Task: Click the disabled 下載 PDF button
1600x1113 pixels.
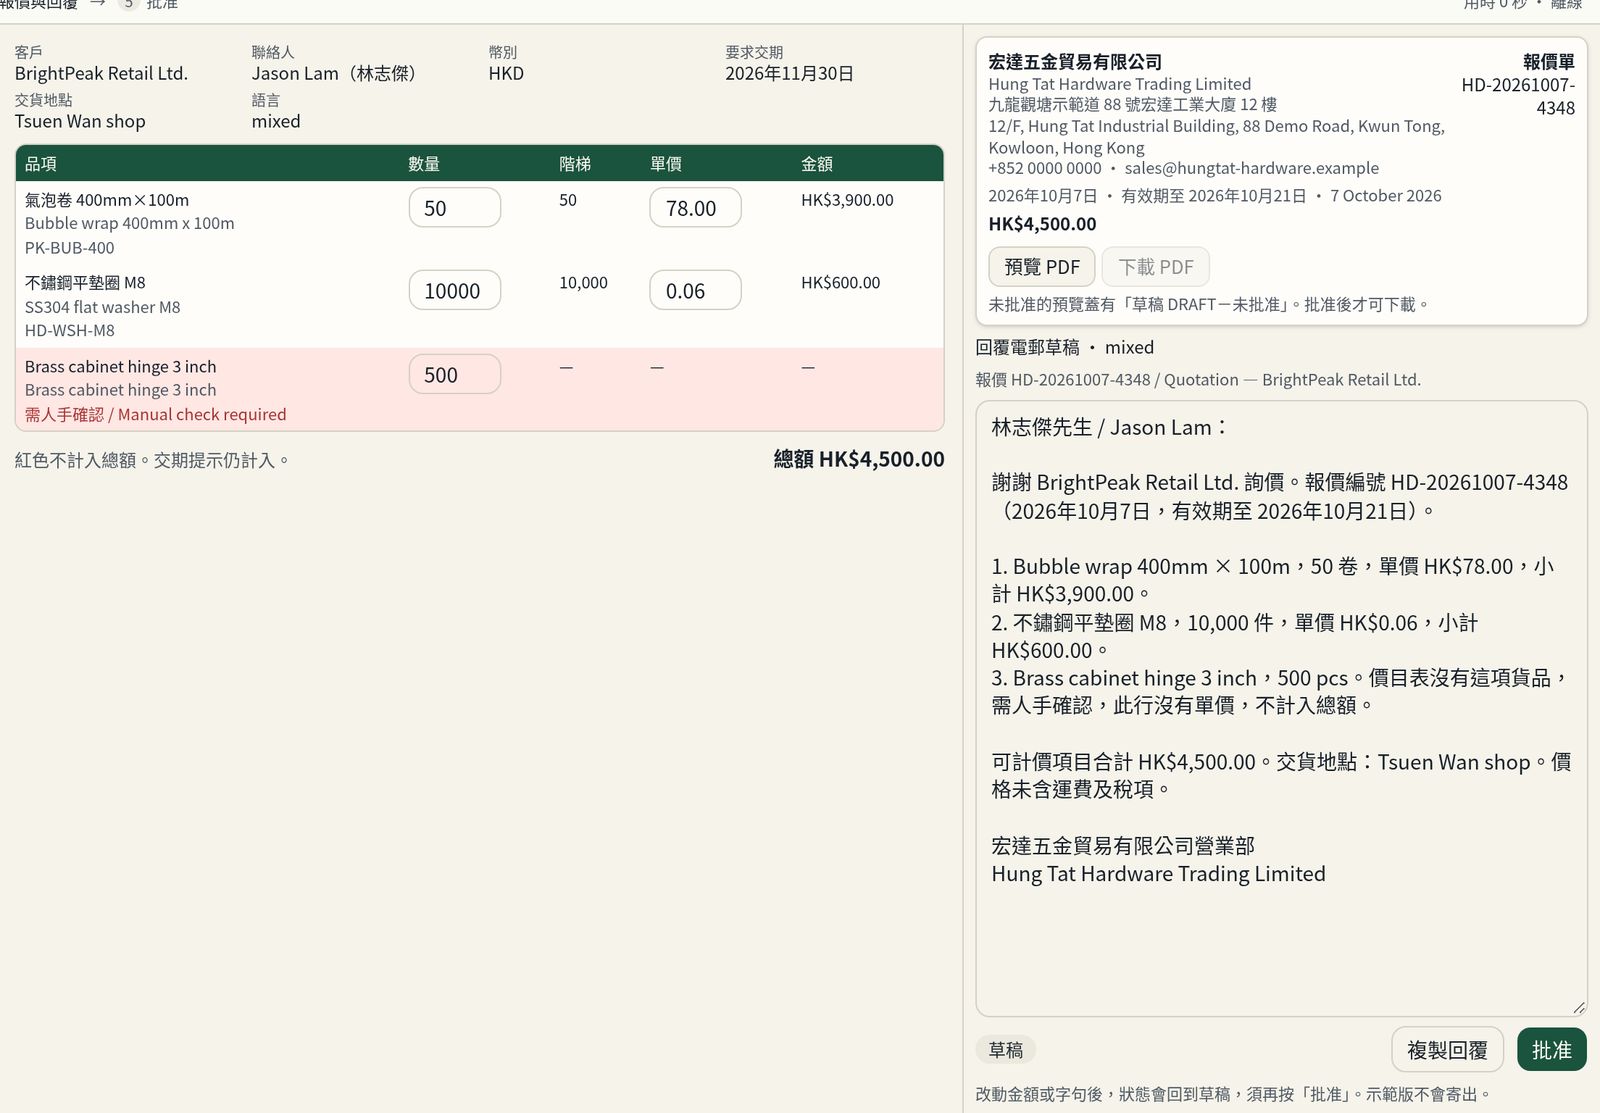Action: 1155,267
